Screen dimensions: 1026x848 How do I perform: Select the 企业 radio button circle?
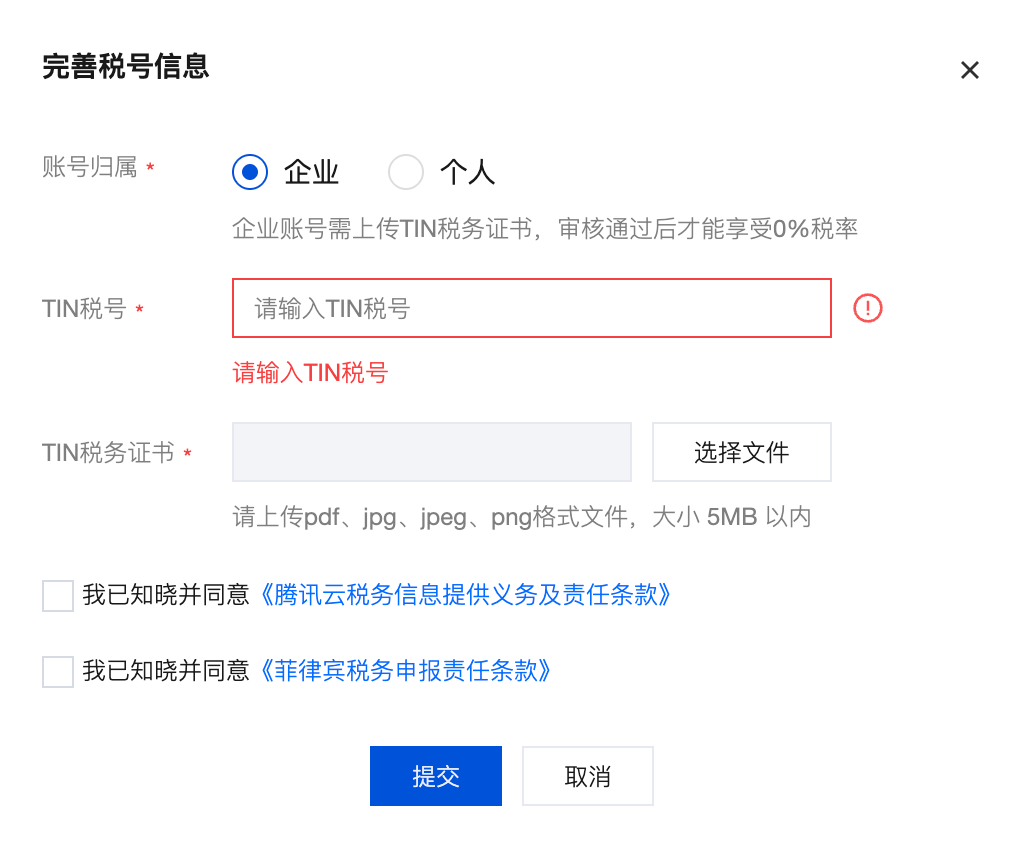coord(250,172)
